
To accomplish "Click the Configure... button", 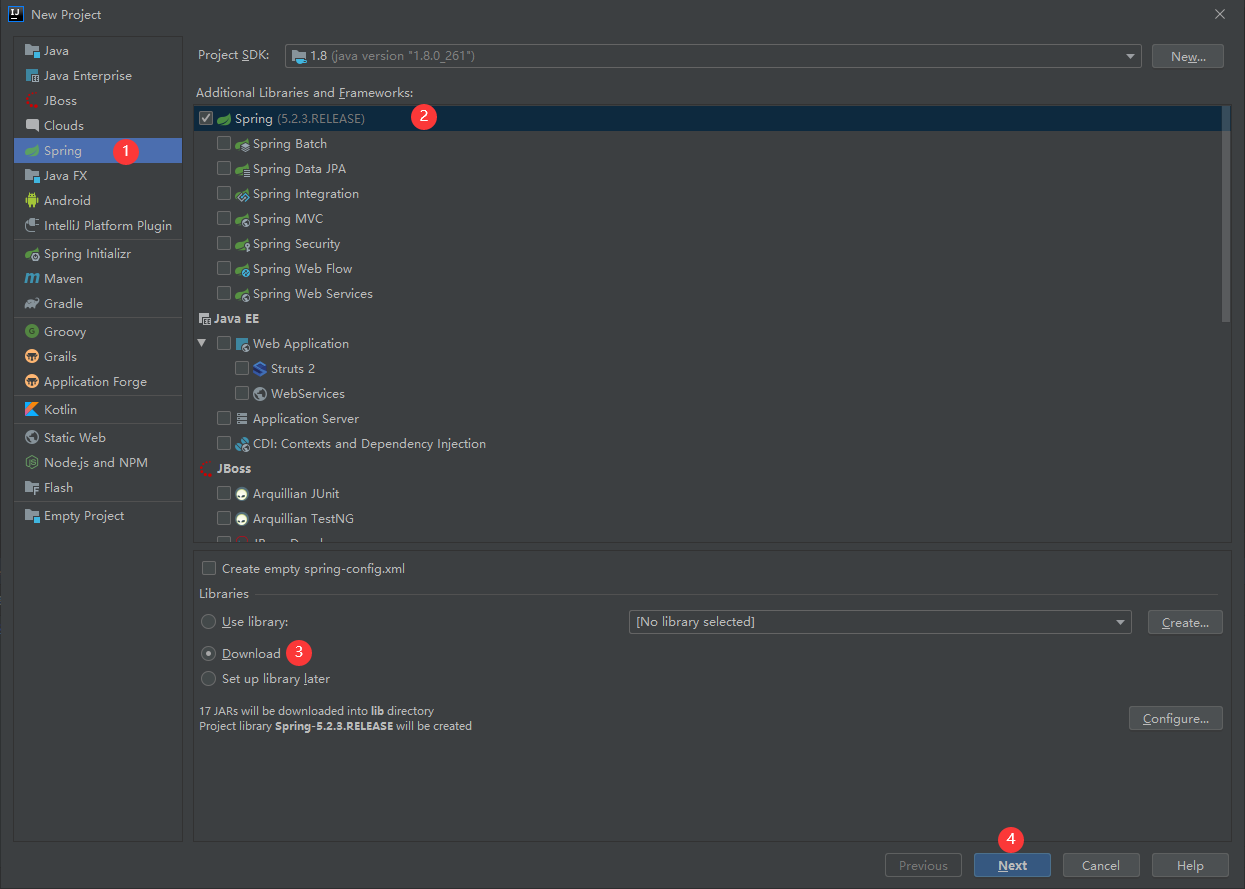I will [x=1176, y=718].
